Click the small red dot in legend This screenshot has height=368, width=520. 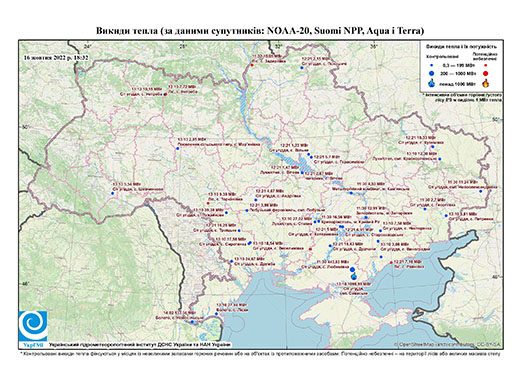486,65
